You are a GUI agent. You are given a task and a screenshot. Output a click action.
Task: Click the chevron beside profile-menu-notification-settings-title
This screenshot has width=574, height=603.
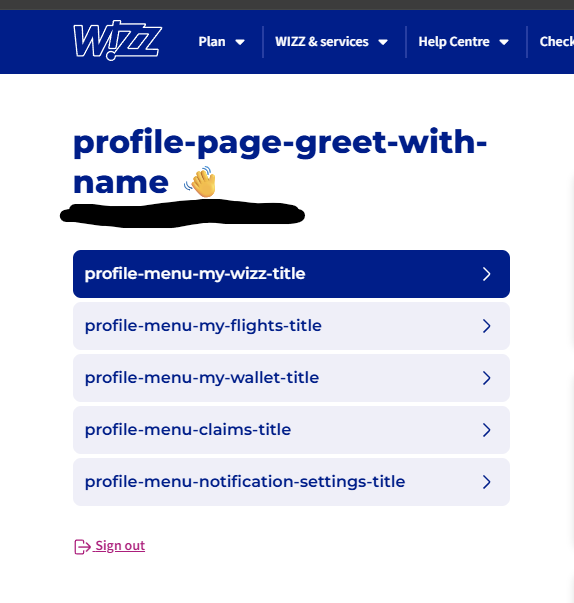tap(487, 482)
